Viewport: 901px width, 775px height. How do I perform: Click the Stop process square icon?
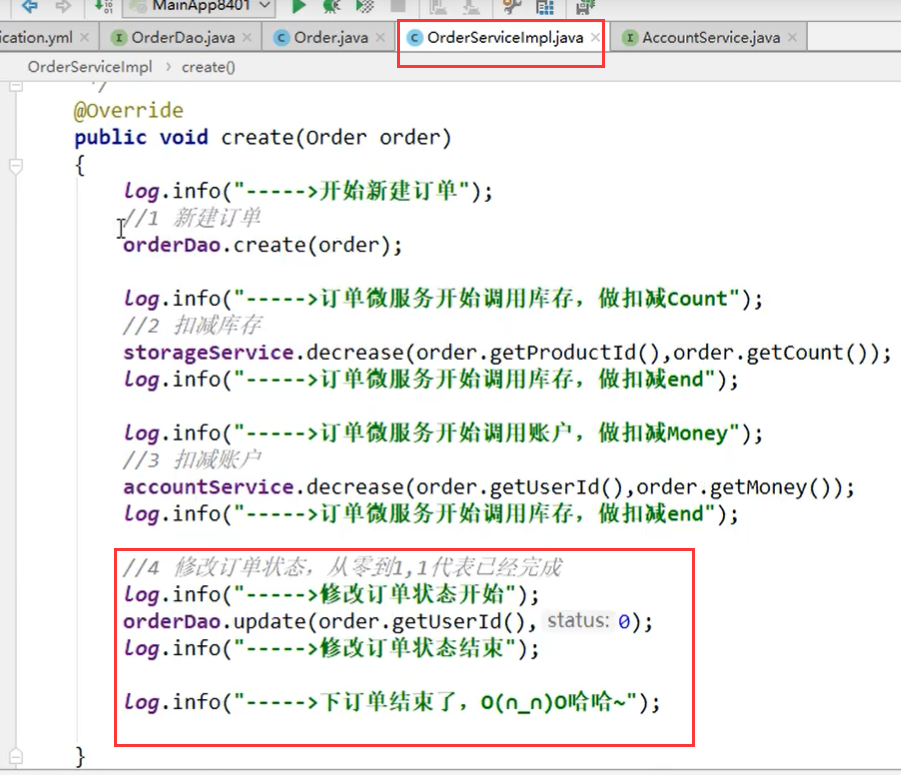point(398,6)
